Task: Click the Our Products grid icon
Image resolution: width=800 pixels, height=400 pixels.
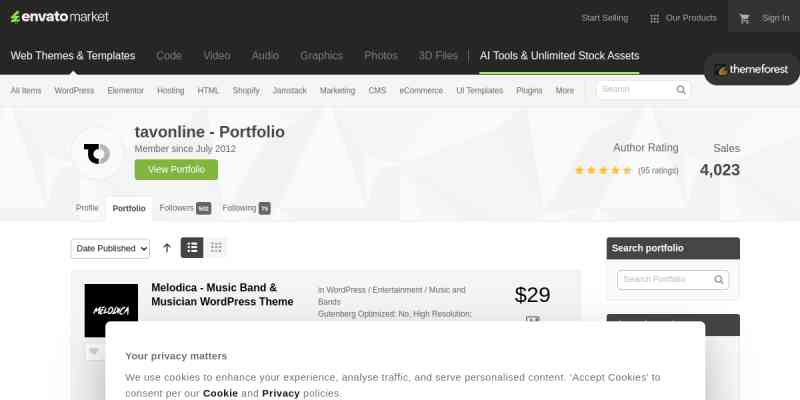Action: tap(654, 19)
